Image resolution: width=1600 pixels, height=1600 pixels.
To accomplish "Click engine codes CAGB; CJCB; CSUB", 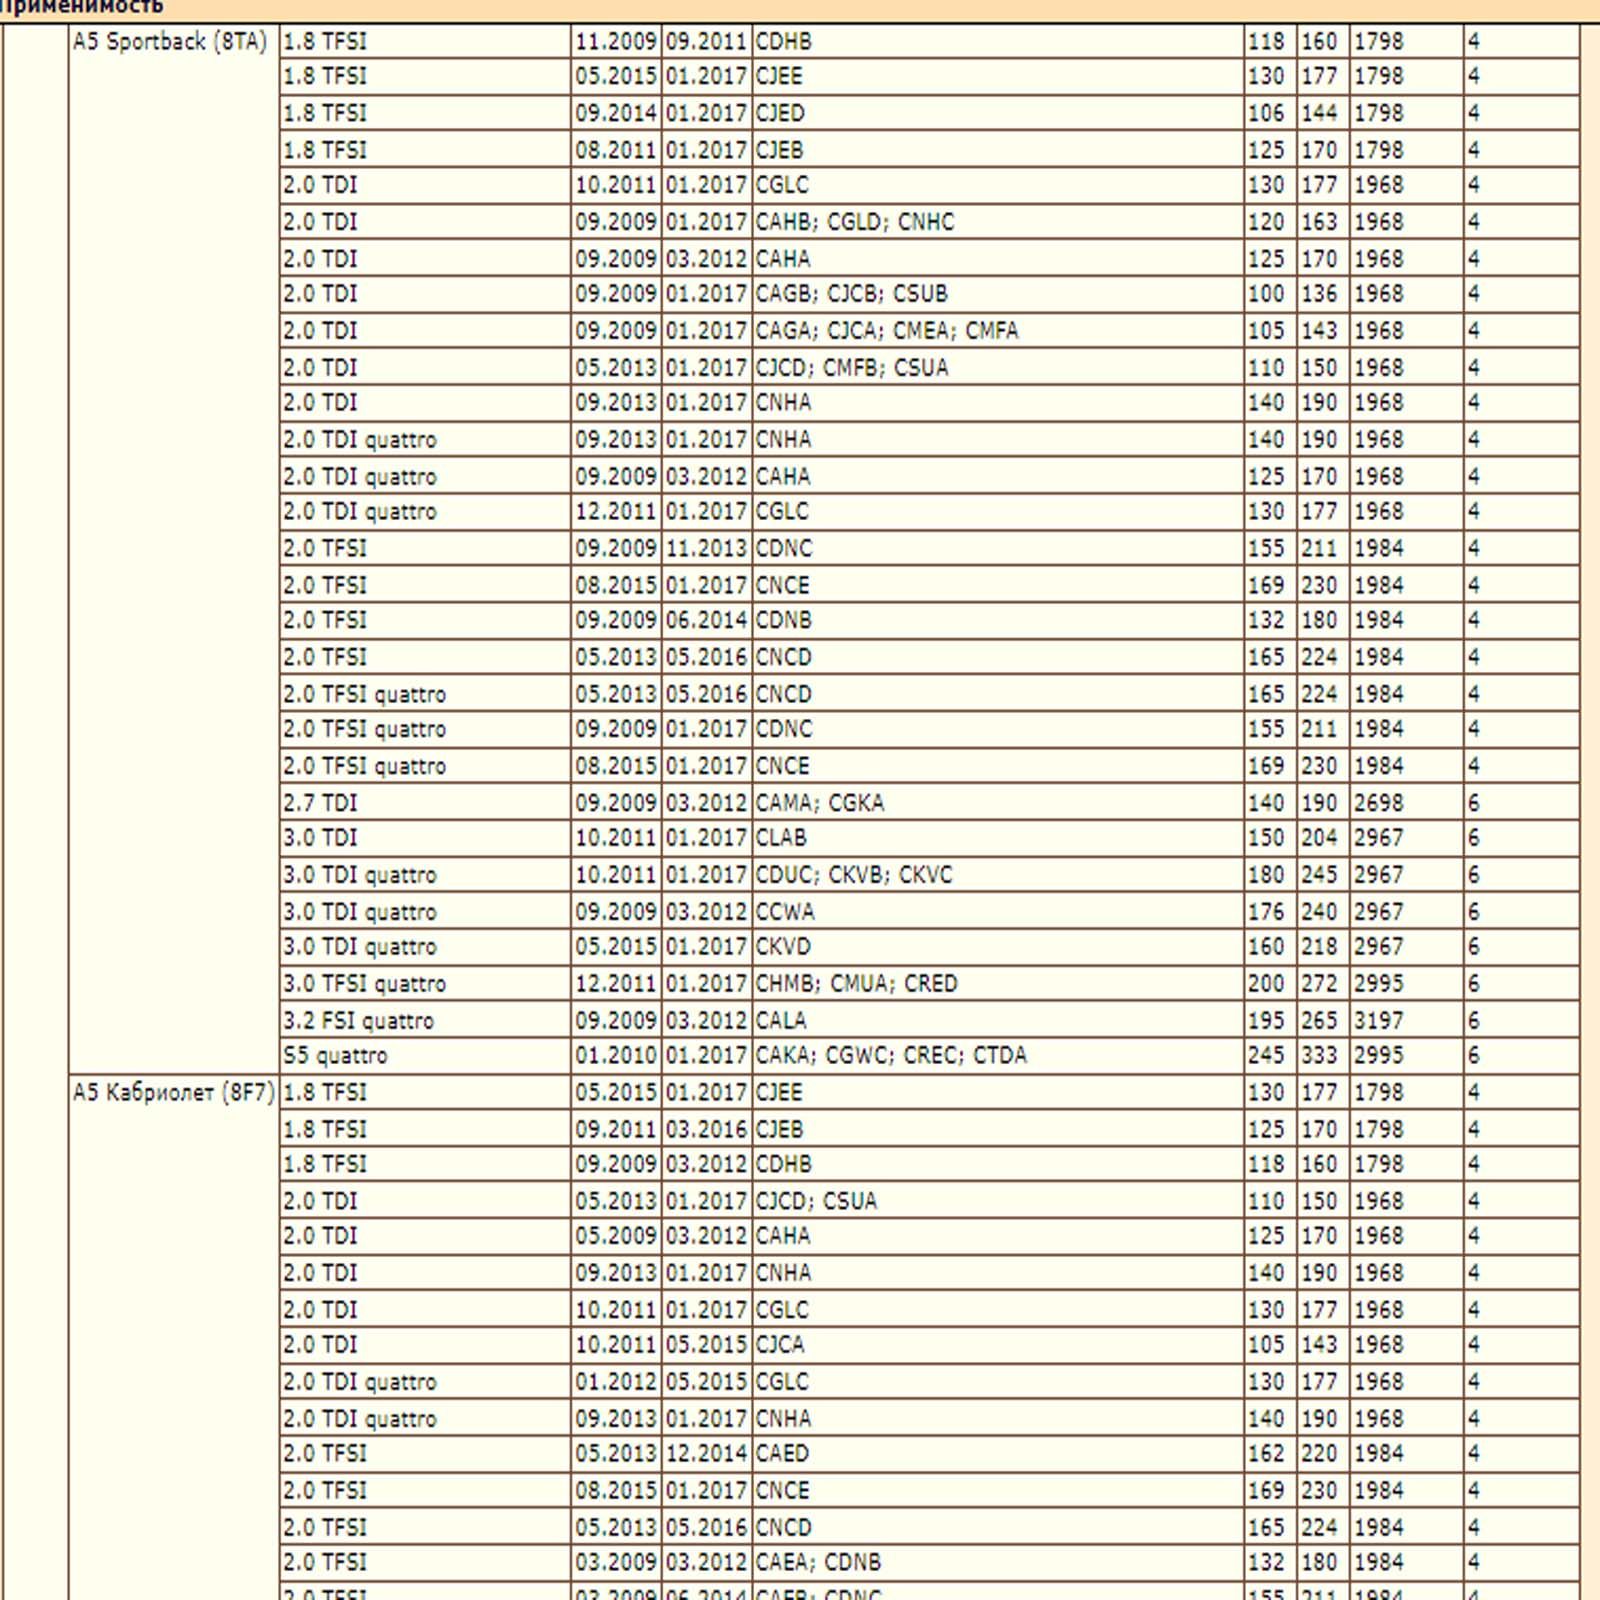I will (x=851, y=294).
